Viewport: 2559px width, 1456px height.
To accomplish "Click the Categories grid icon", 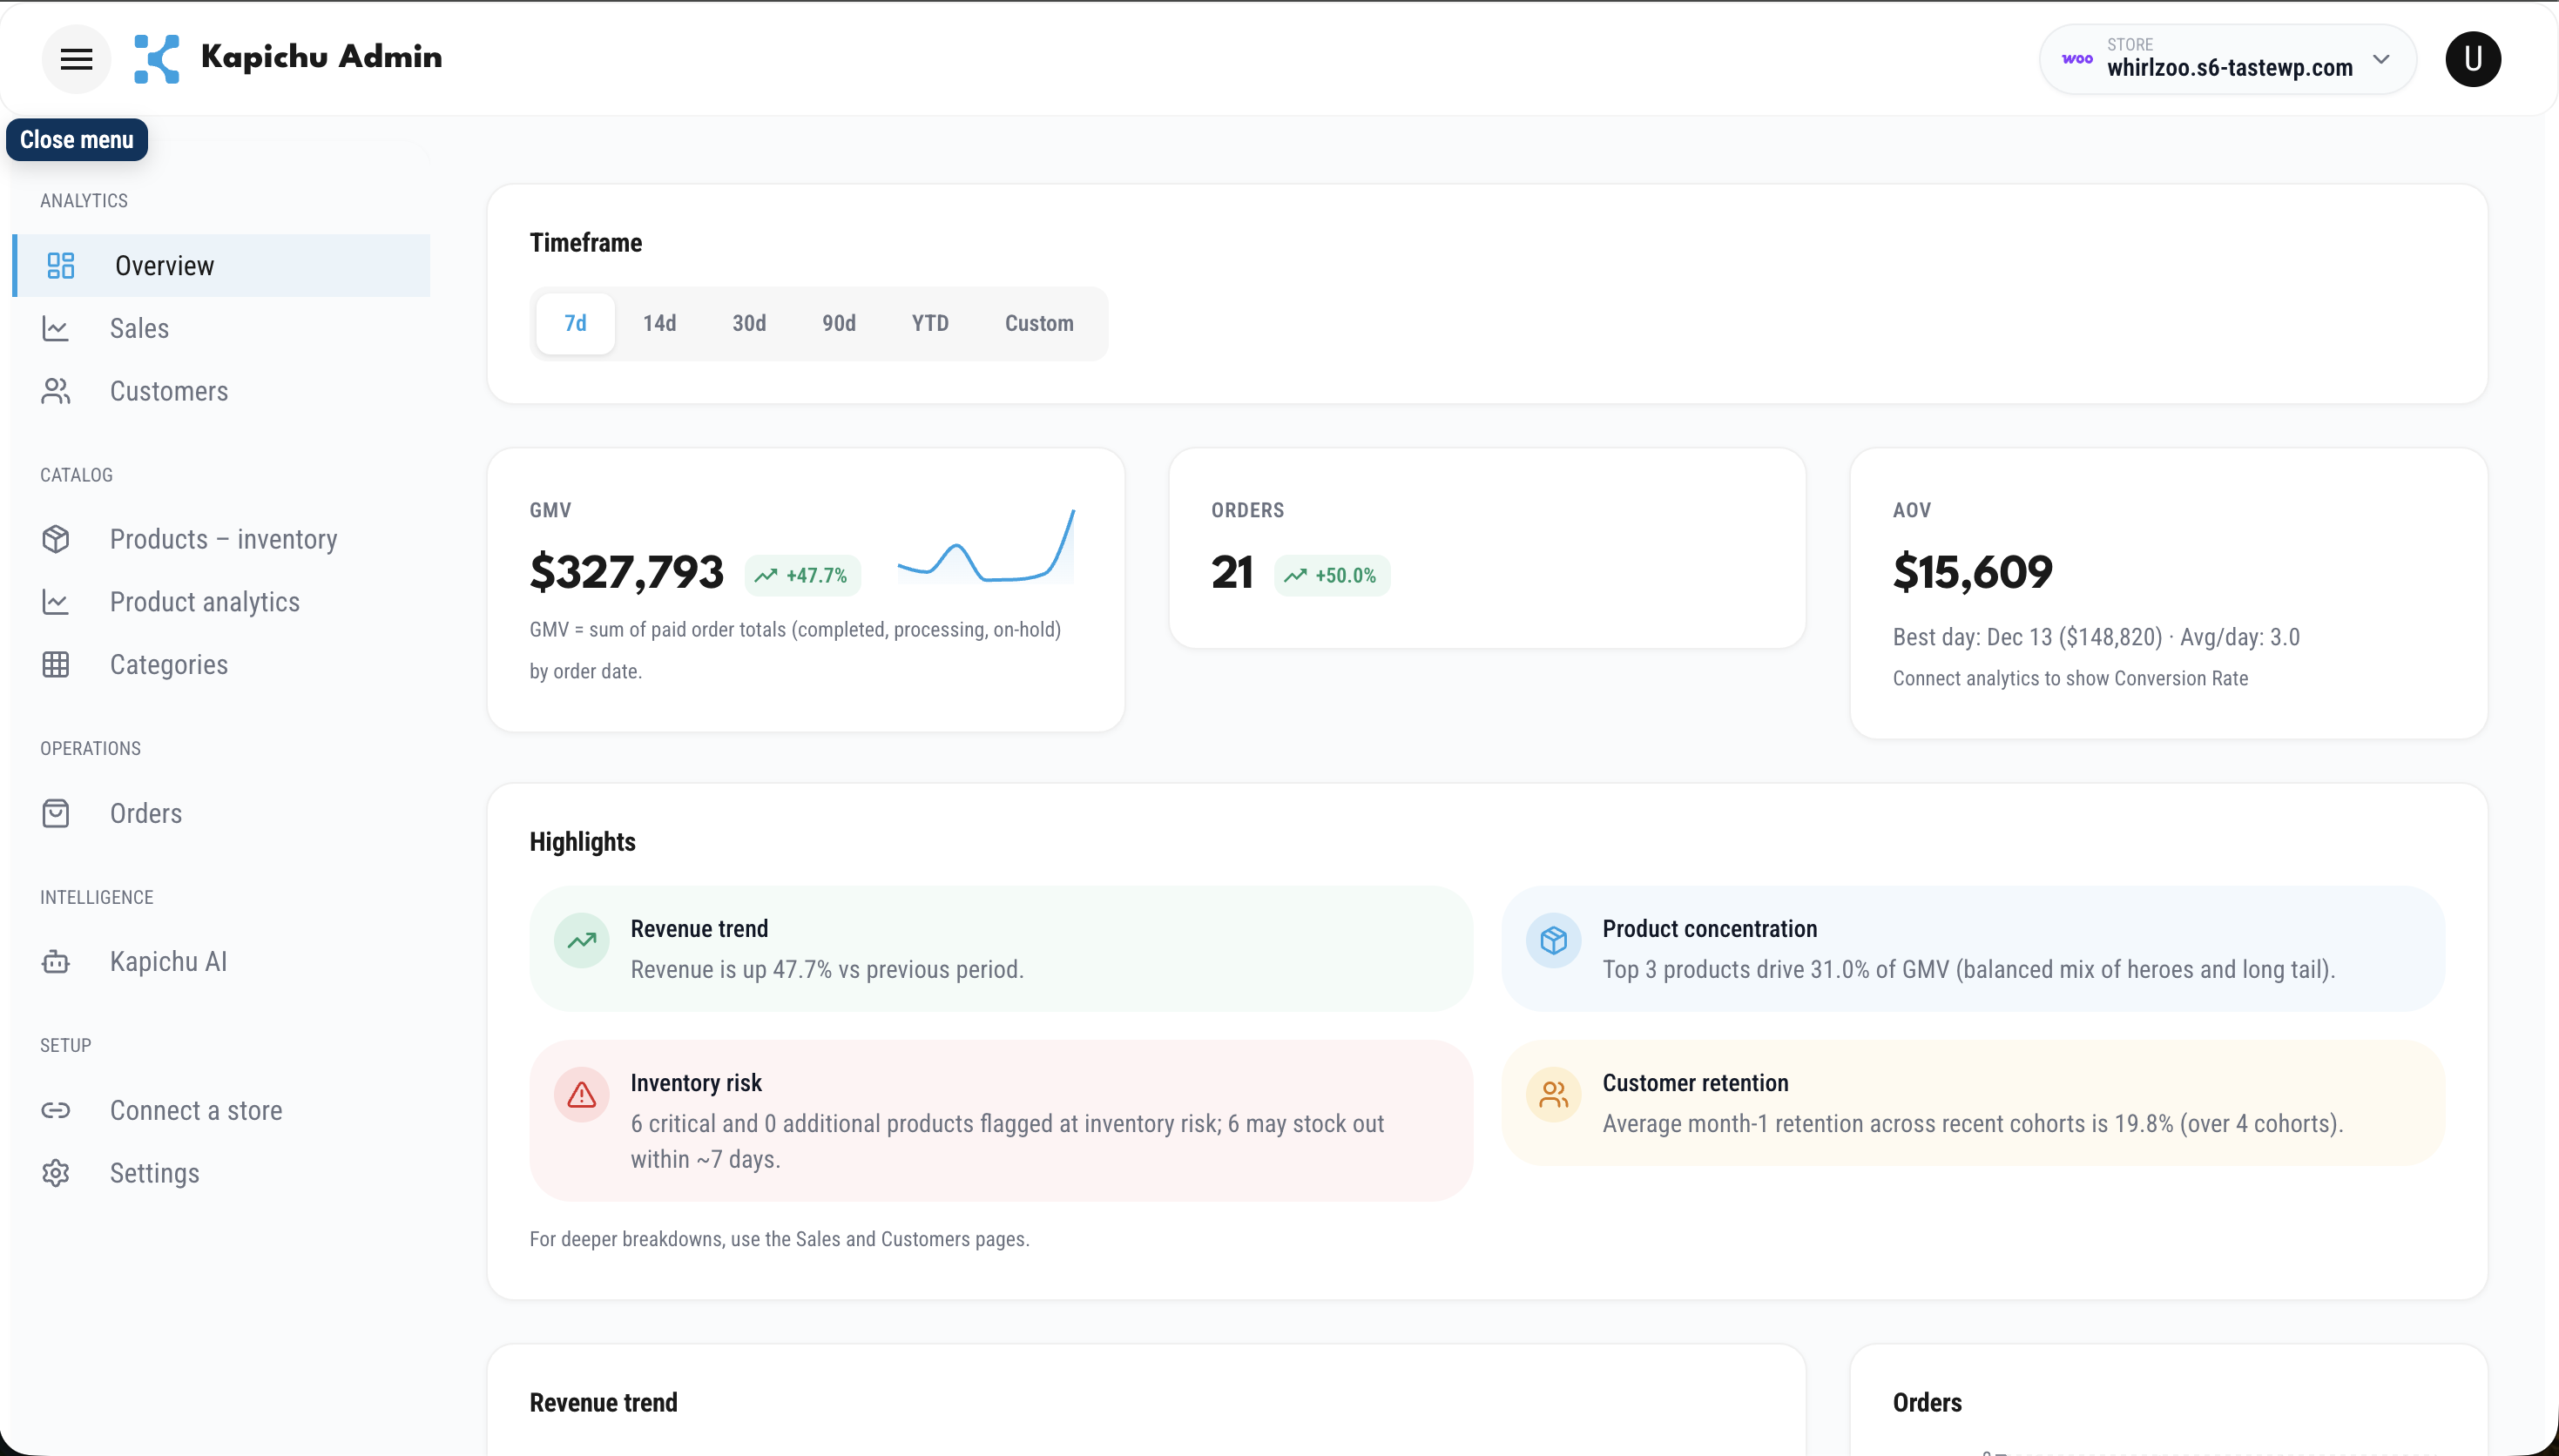I will tap(56, 665).
